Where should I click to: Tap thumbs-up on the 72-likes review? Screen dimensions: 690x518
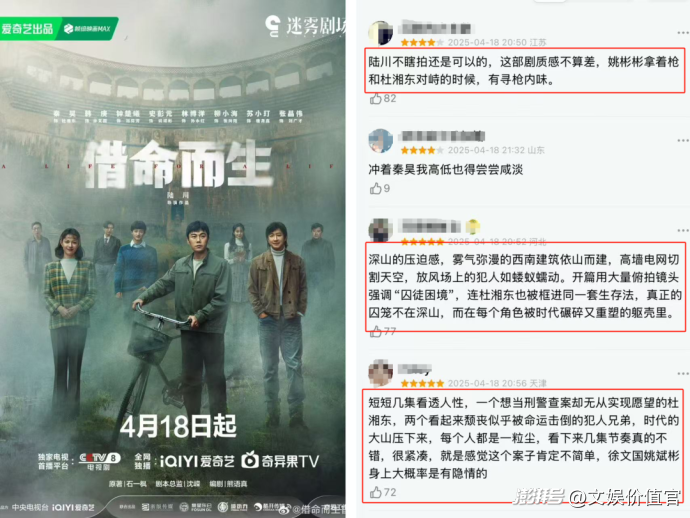(x=375, y=492)
